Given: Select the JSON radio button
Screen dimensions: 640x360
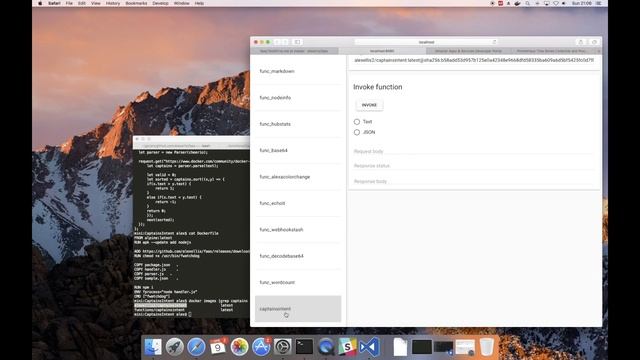Looking at the screenshot, I should coord(357,132).
